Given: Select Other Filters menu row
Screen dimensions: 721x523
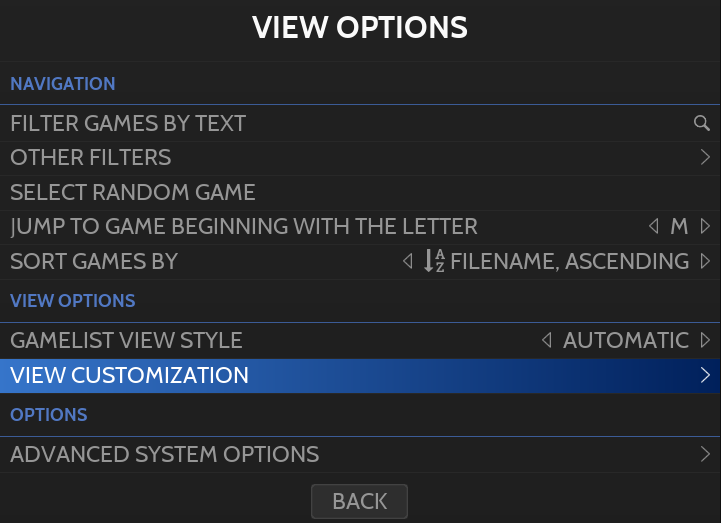Looking at the screenshot, I should click(91, 157).
